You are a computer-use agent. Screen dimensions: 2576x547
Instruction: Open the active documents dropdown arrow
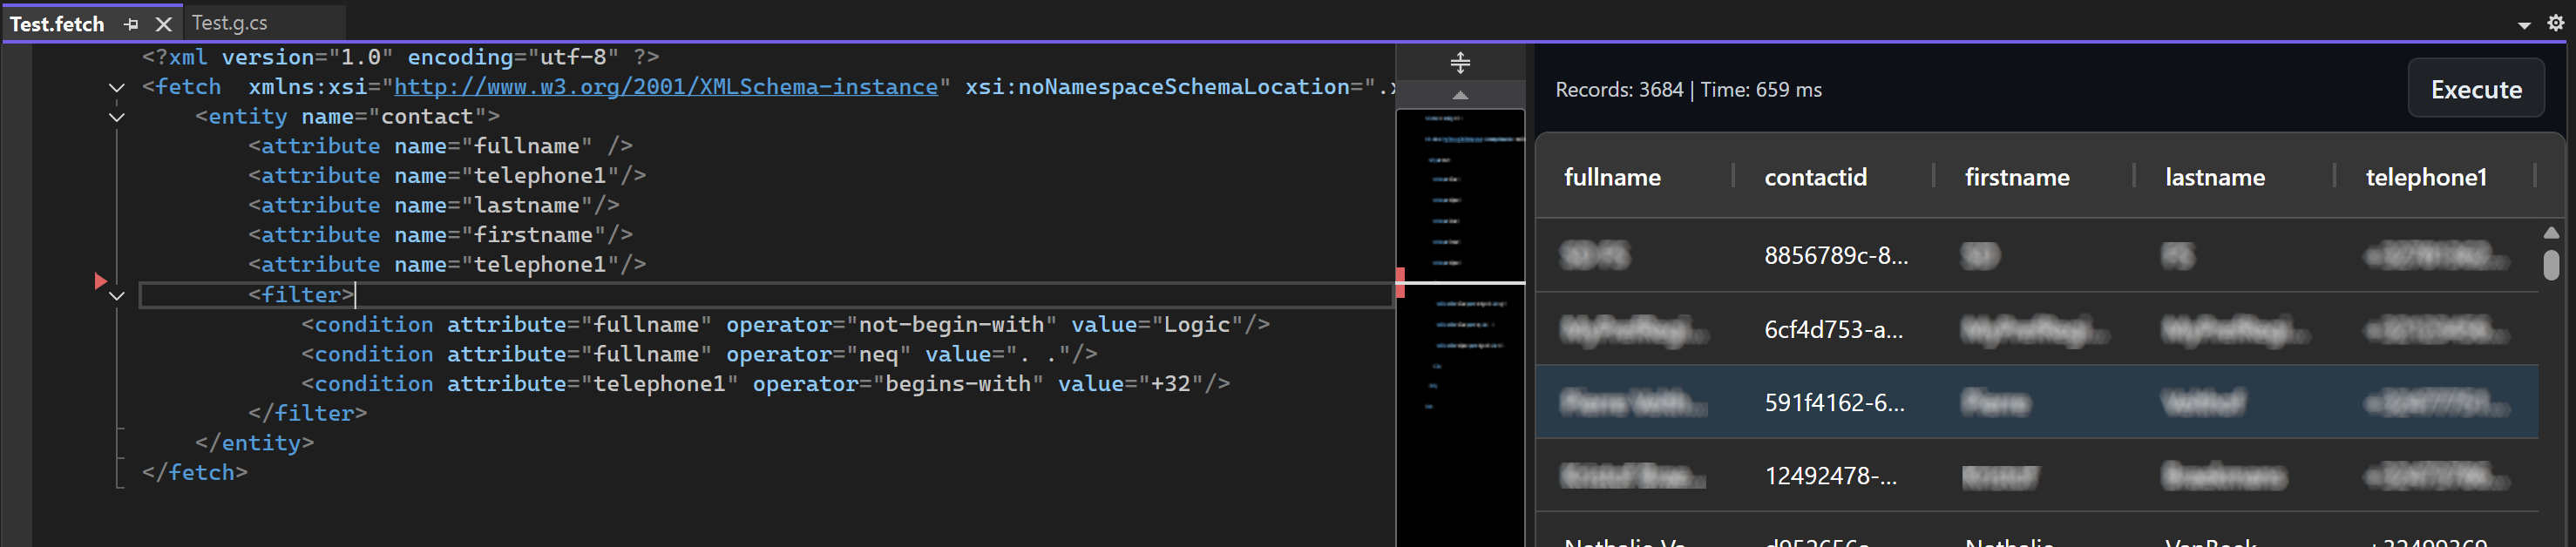click(x=2524, y=25)
